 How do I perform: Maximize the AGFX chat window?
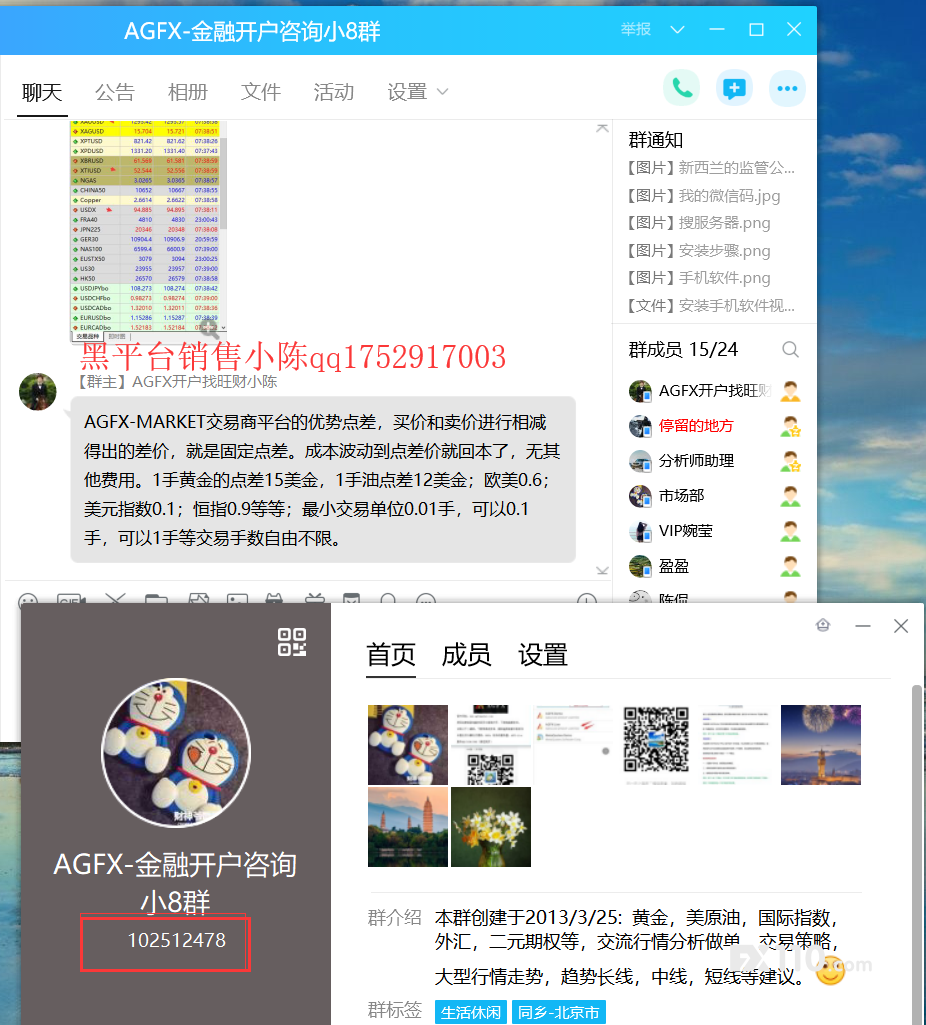pyautogui.click(x=756, y=29)
